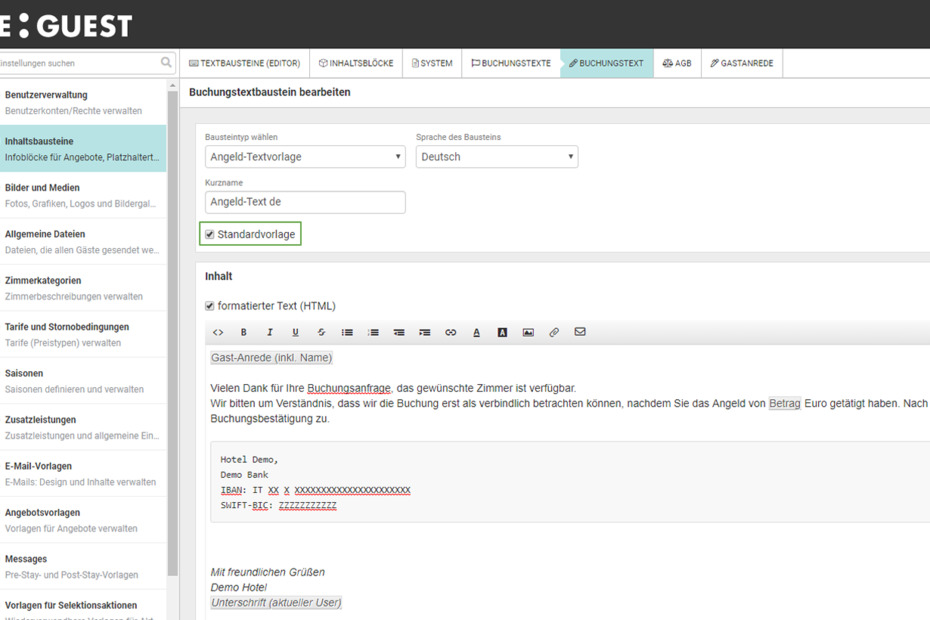Click the insert image icon

click(x=528, y=332)
